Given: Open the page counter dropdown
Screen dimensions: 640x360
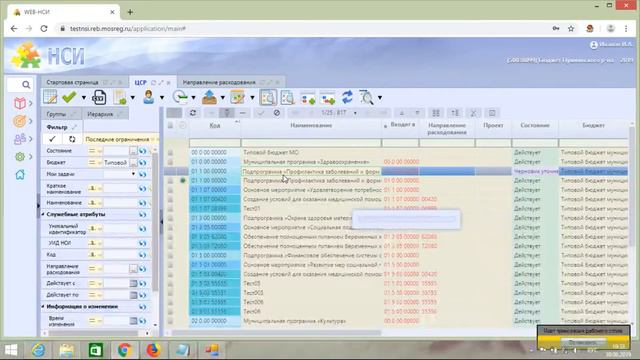Looking at the screenshot, I should (x=355, y=113).
